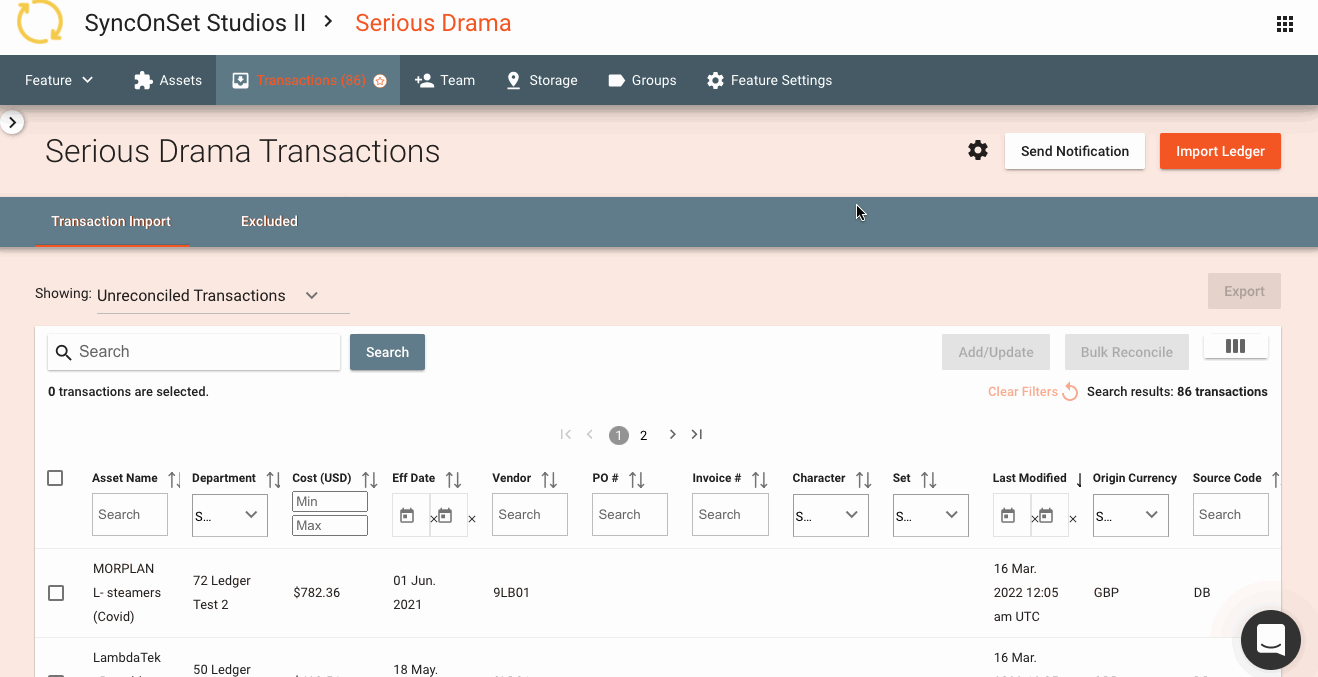Screen dimensions: 1318x677
Task: Click the Bulk Reconcile button
Action: (1126, 352)
